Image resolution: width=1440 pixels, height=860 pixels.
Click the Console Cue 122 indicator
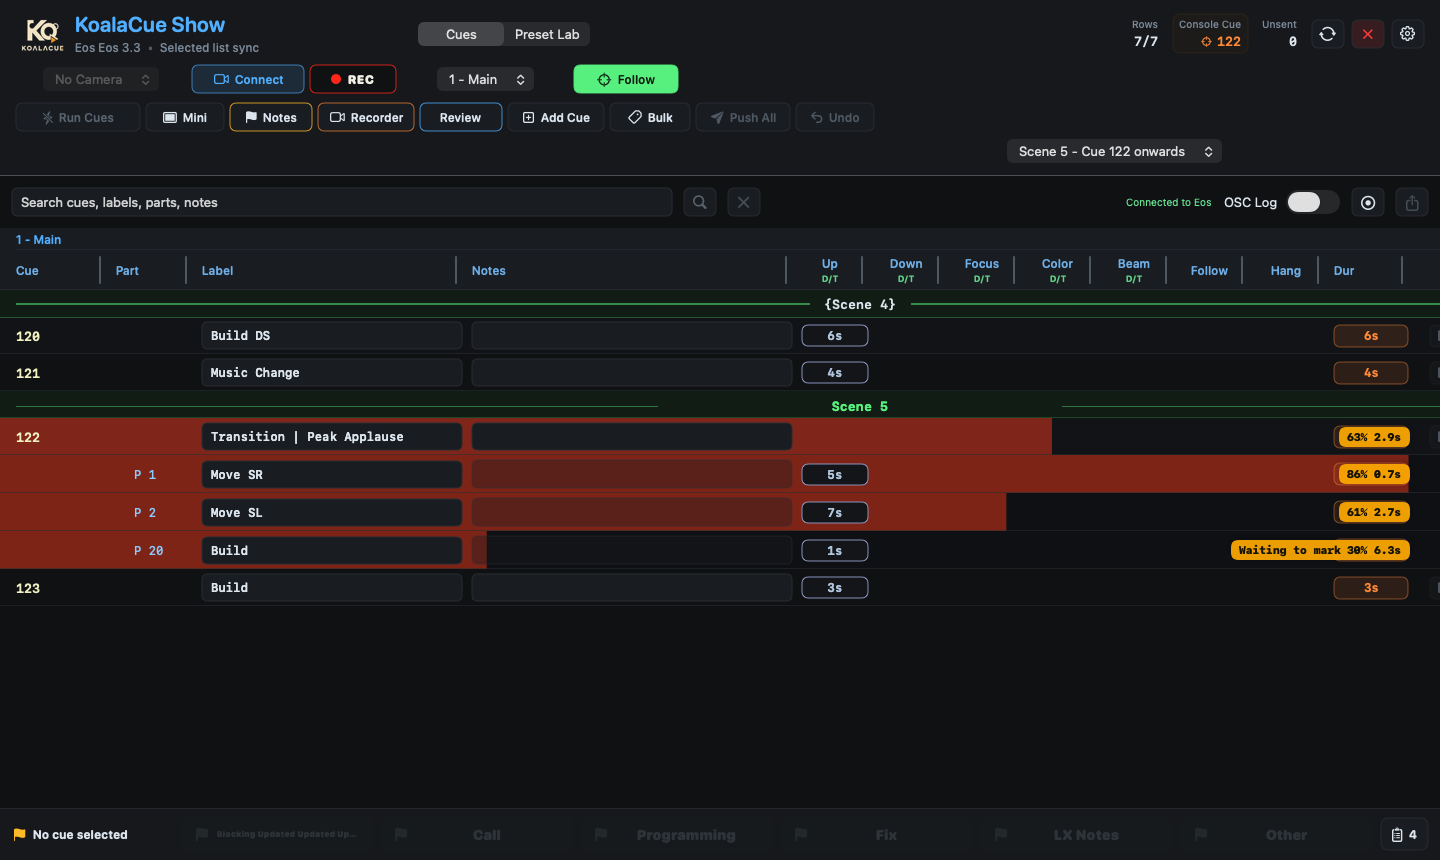1210,34
